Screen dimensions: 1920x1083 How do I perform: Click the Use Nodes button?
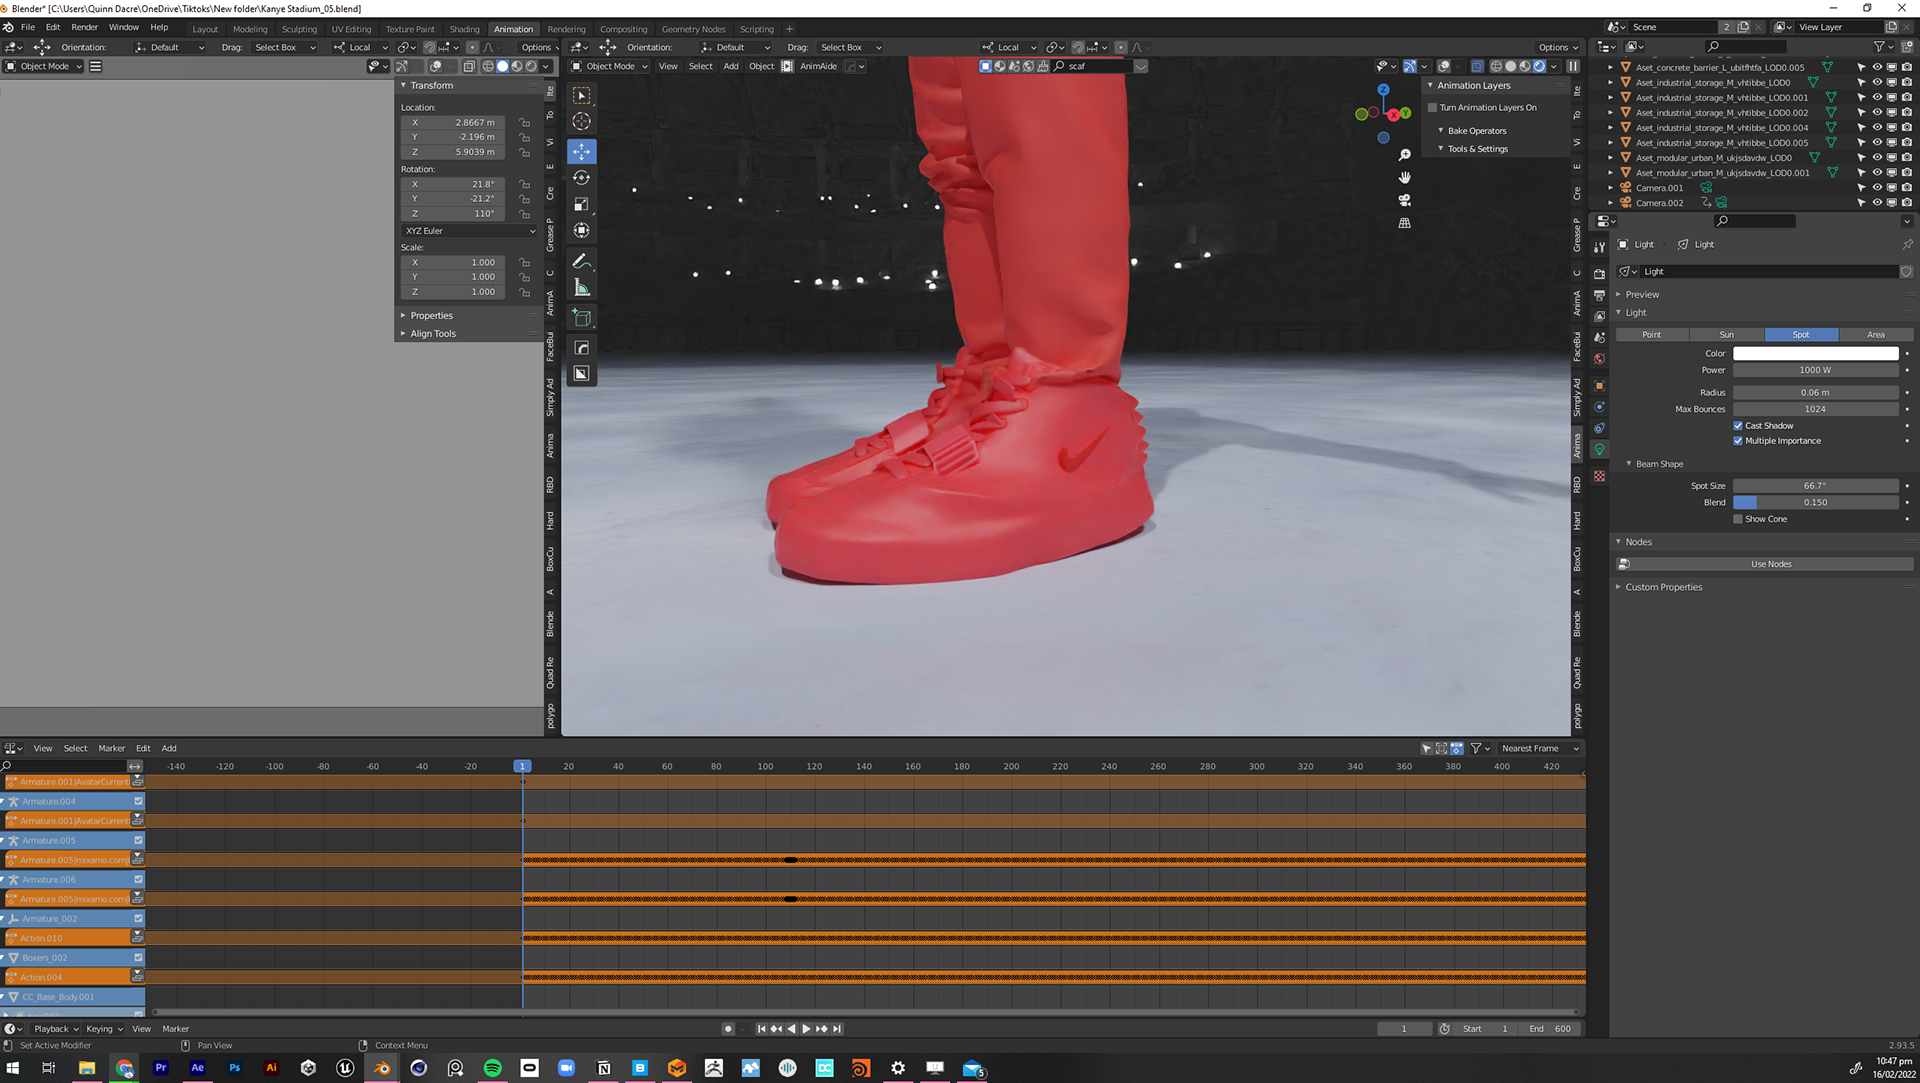1770,564
